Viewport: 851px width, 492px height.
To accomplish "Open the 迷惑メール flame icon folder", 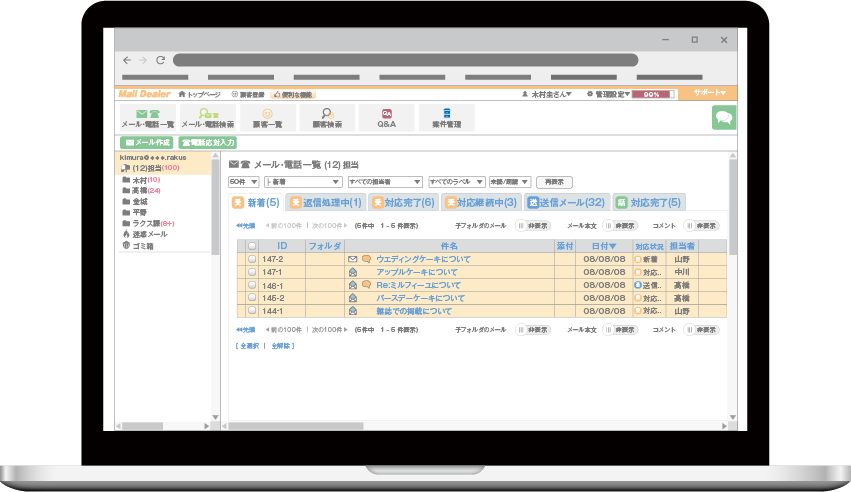I will pos(126,234).
